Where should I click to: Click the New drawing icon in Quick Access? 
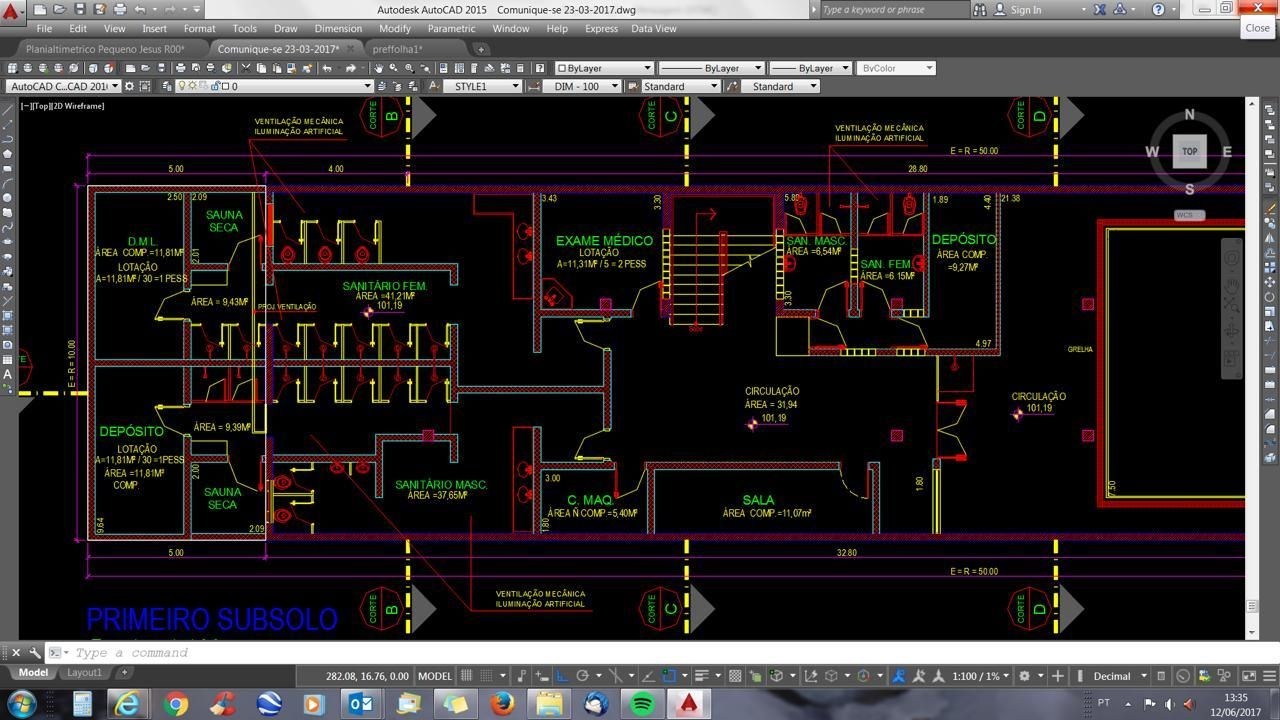coord(42,9)
